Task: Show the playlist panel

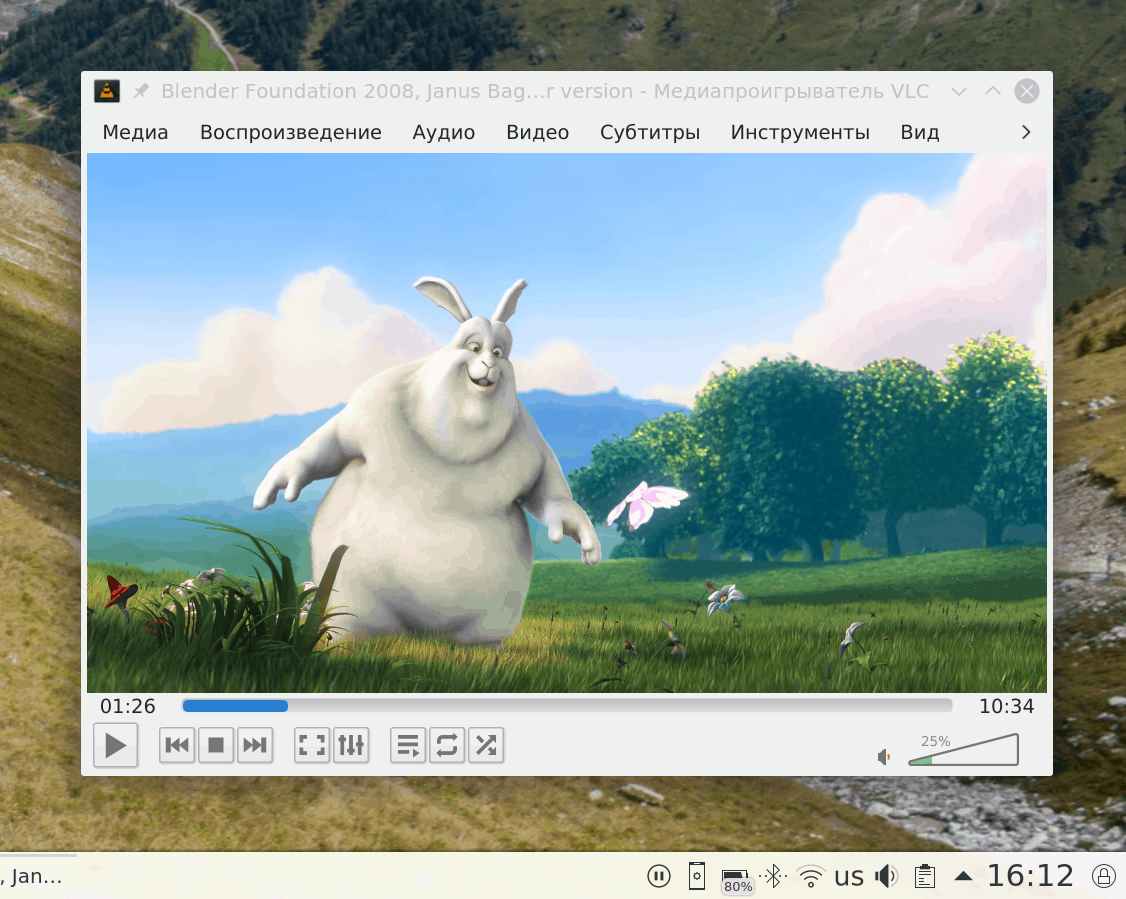Action: coord(408,745)
